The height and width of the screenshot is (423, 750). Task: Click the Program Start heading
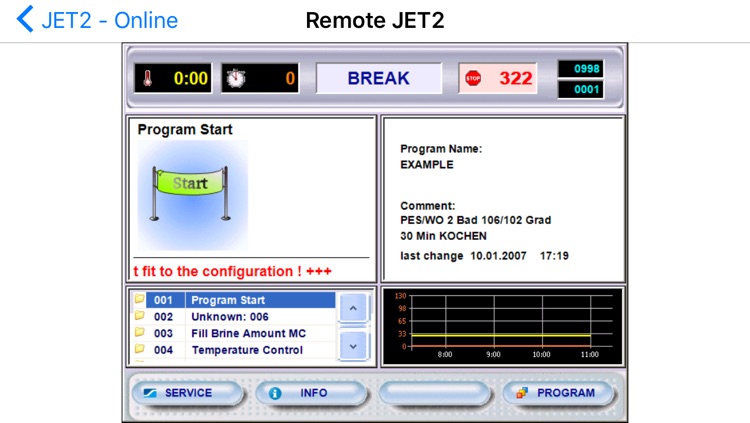pyautogui.click(x=185, y=130)
